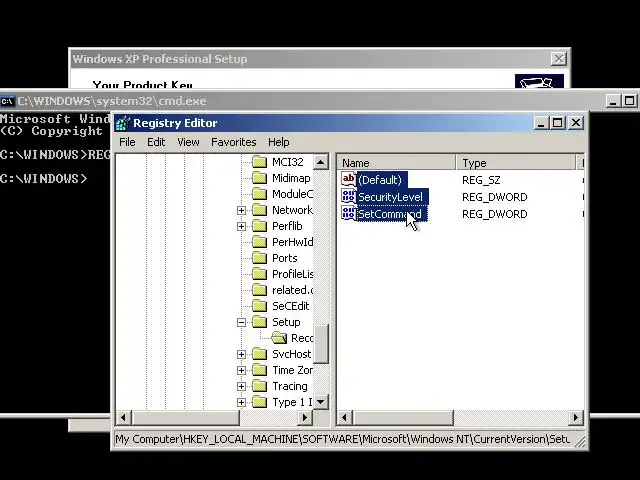Open the Edit menu in Registry Editor
Screen dimensions: 640x480
(x=156, y=142)
